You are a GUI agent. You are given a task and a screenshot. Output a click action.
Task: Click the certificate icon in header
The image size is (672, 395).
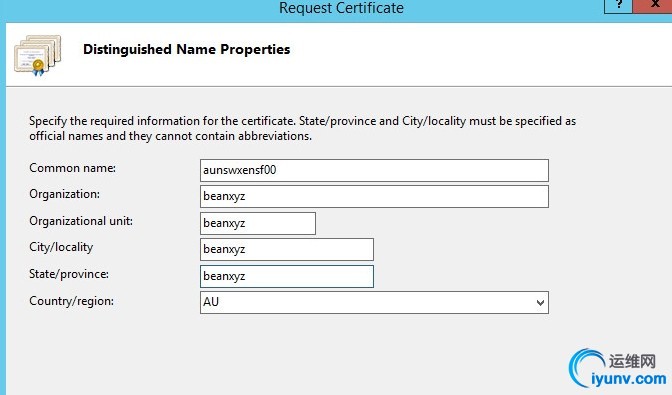pos(38,55)
